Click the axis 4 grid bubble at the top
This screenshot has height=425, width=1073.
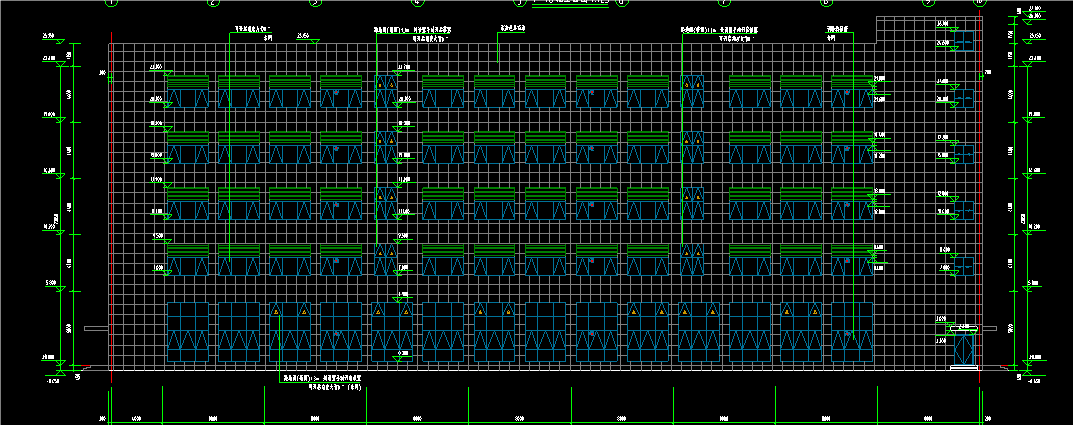pyautogui.click(x=417, y=2)
